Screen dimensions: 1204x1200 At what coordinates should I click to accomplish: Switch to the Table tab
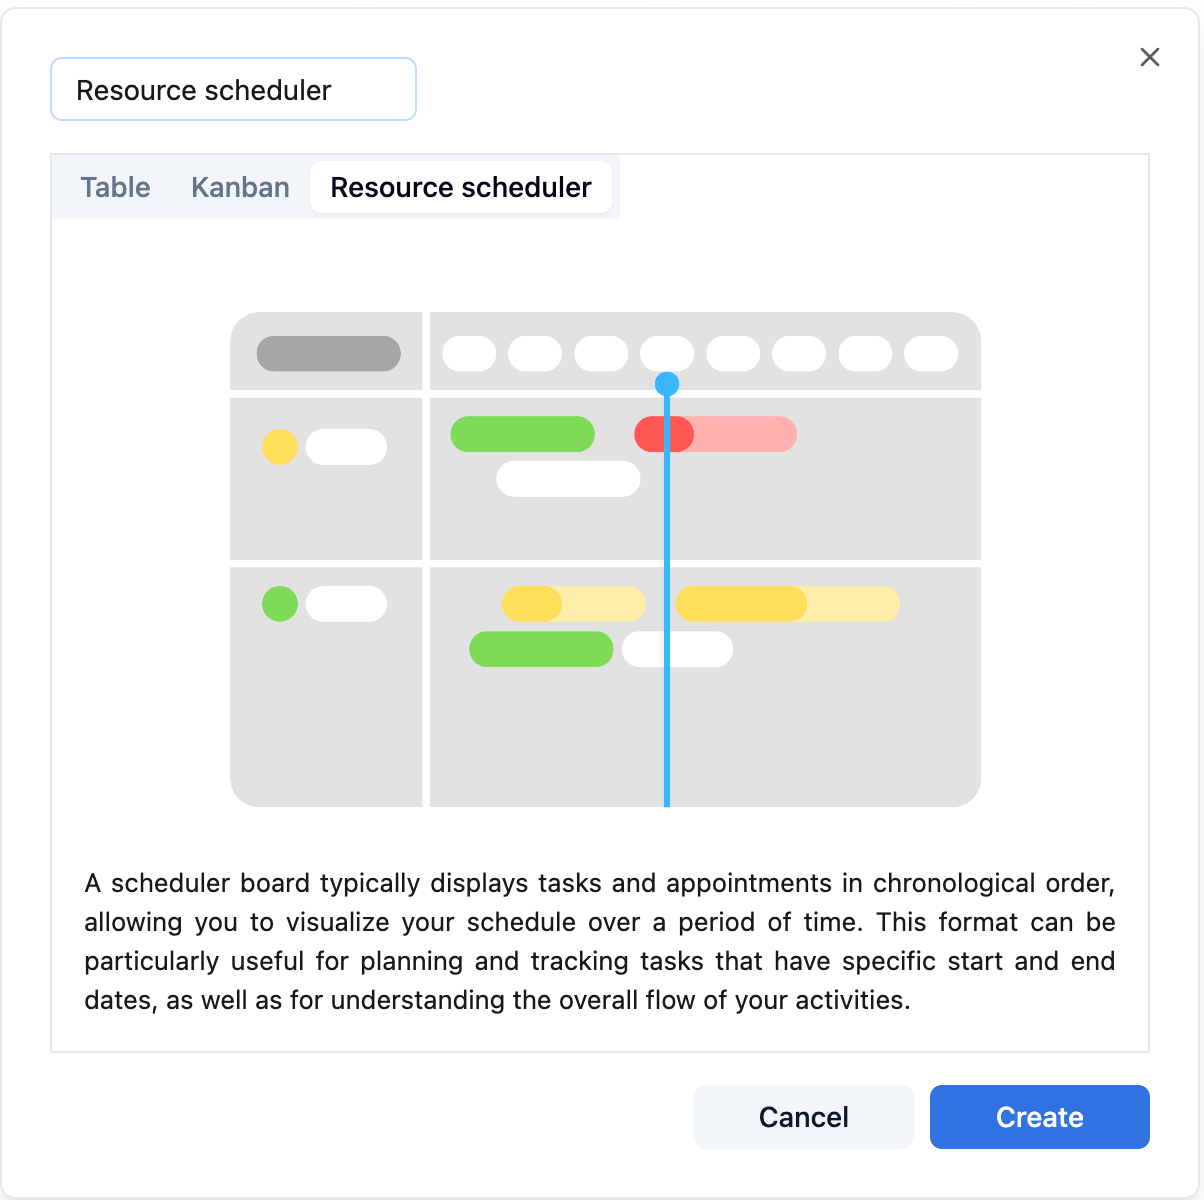point(115,187)
